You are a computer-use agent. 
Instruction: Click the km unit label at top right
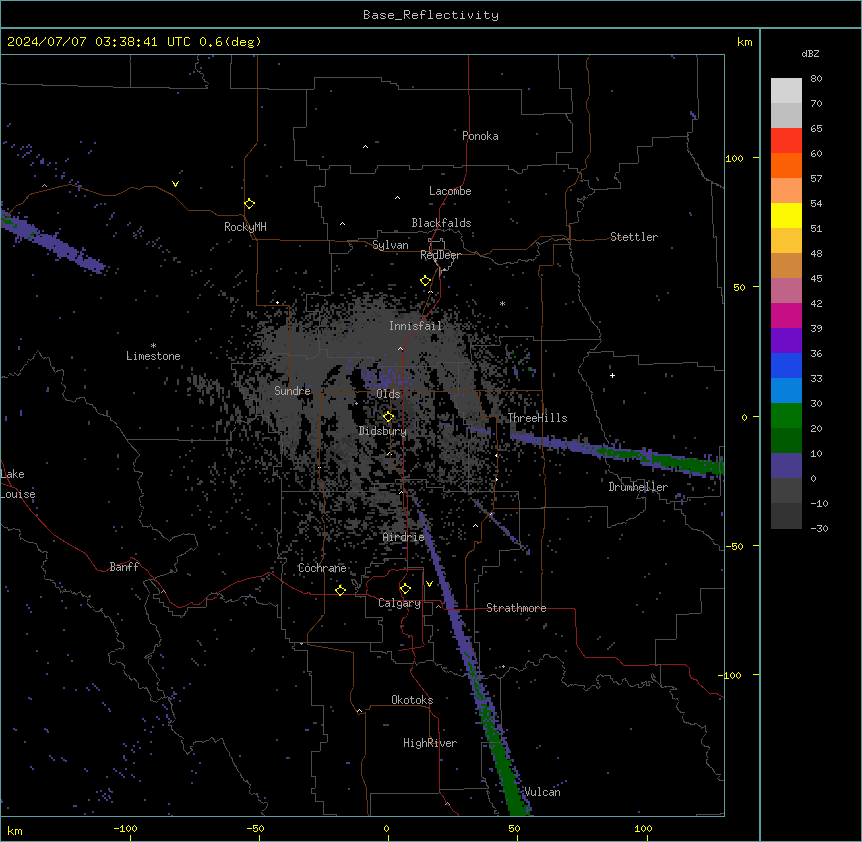(x=745, y=42)
